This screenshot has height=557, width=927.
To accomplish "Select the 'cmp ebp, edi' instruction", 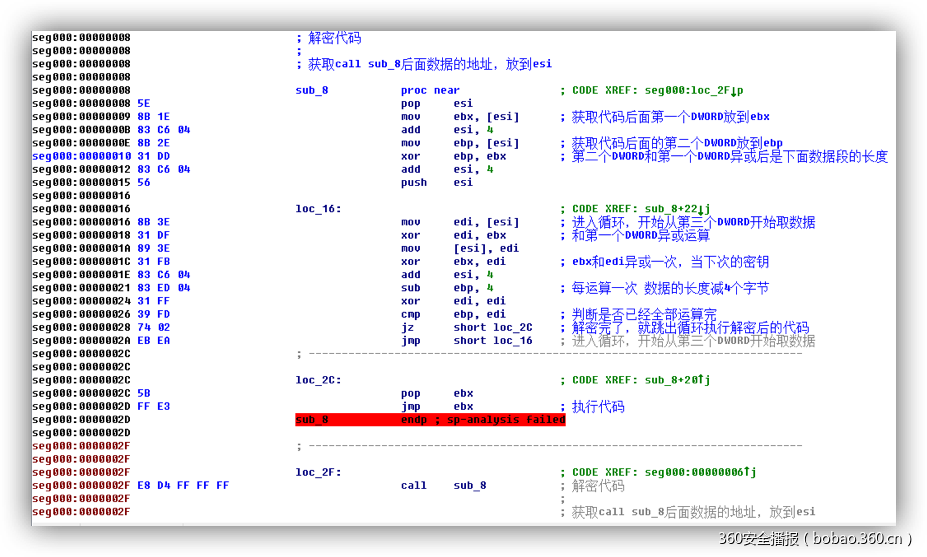I will coord(453,314).
